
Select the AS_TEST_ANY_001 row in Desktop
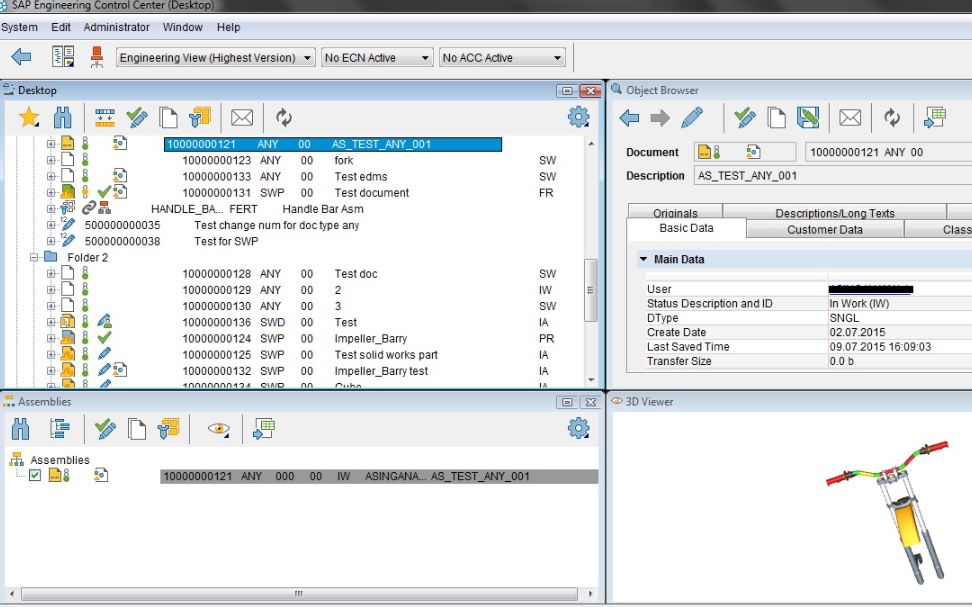click(333, 144)
